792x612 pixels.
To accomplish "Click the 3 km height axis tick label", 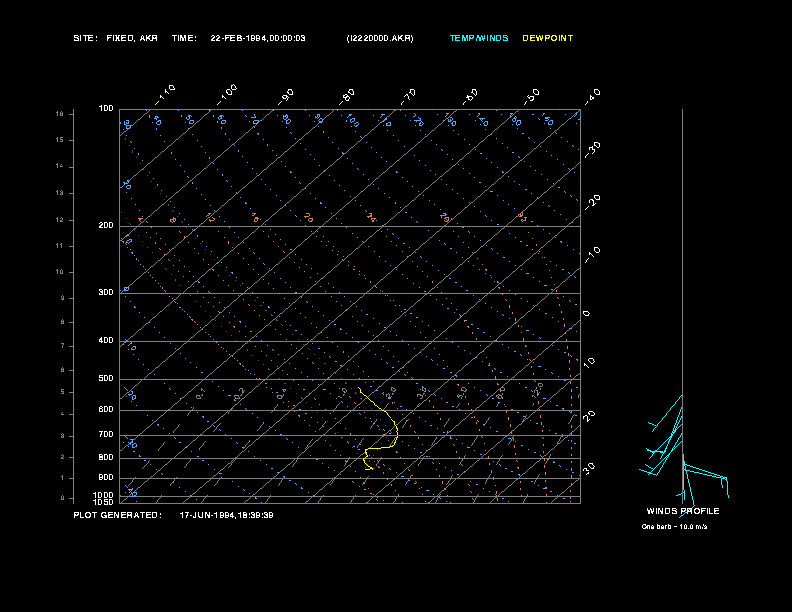I will coord(63,436).
